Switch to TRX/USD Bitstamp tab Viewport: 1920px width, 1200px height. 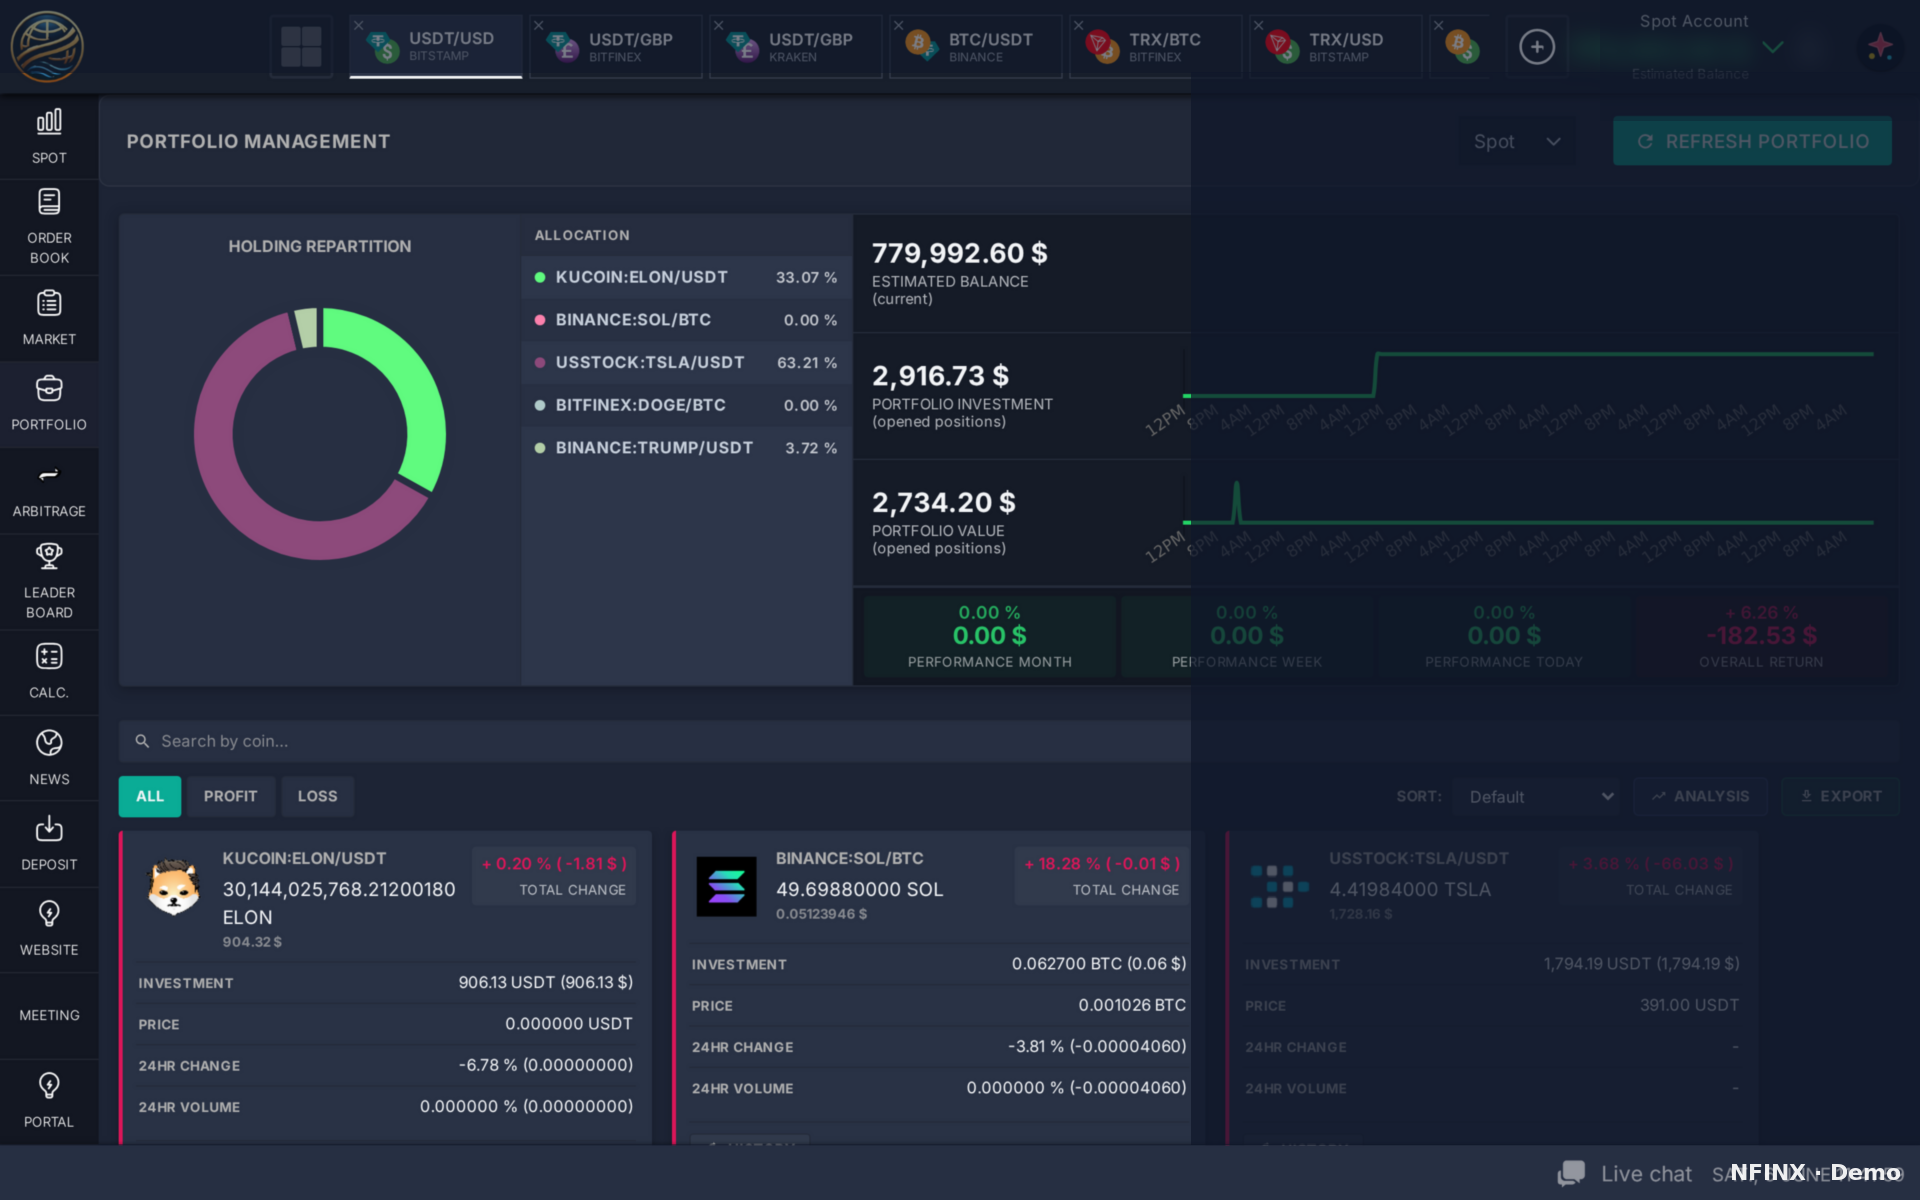pyautogui.click(x=1336, y=46)
